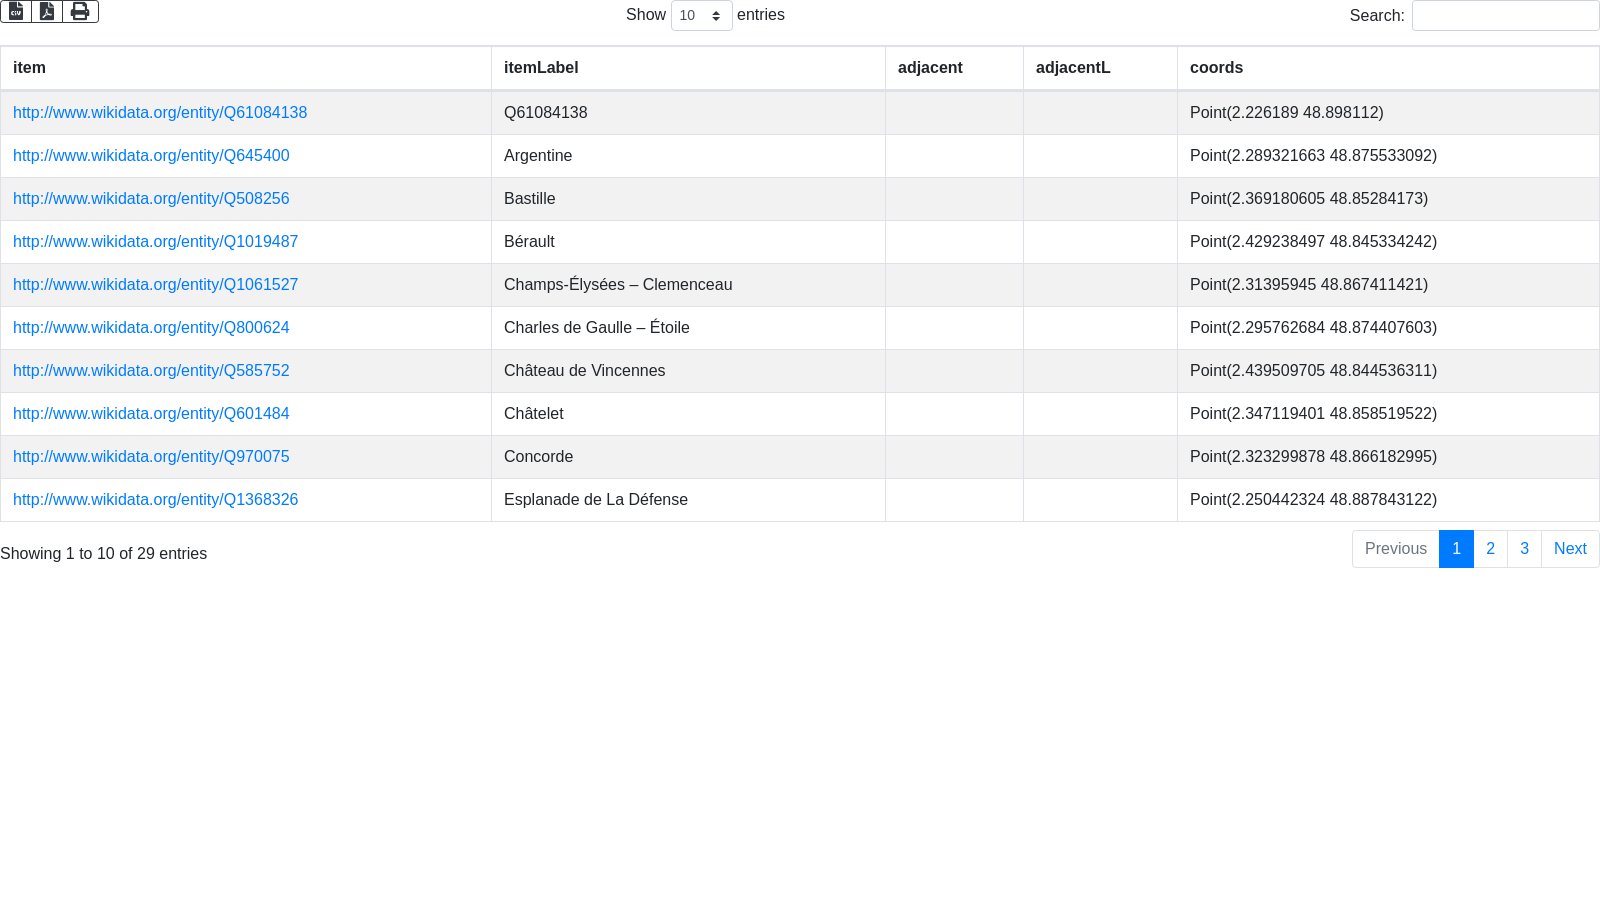Screen dimensions: 1600x900
Task: Go to page 3 of results
Action: pyautogui.click(x=1524, y=549)
